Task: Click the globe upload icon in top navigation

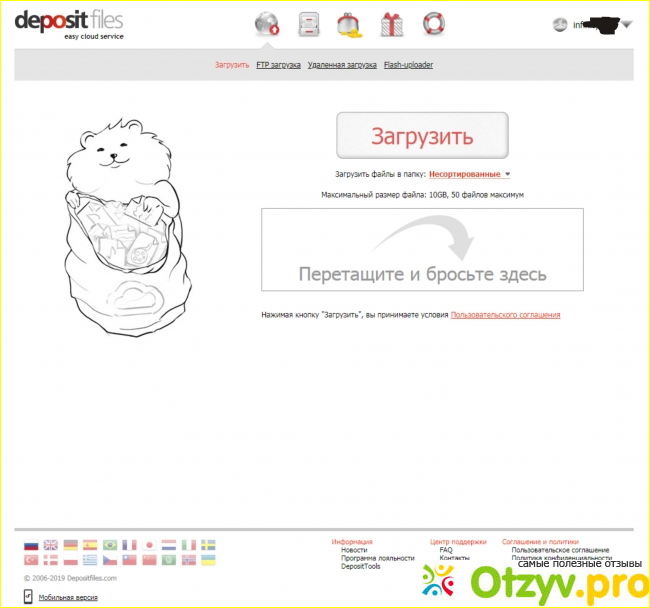Action: (x=268, y=24)
